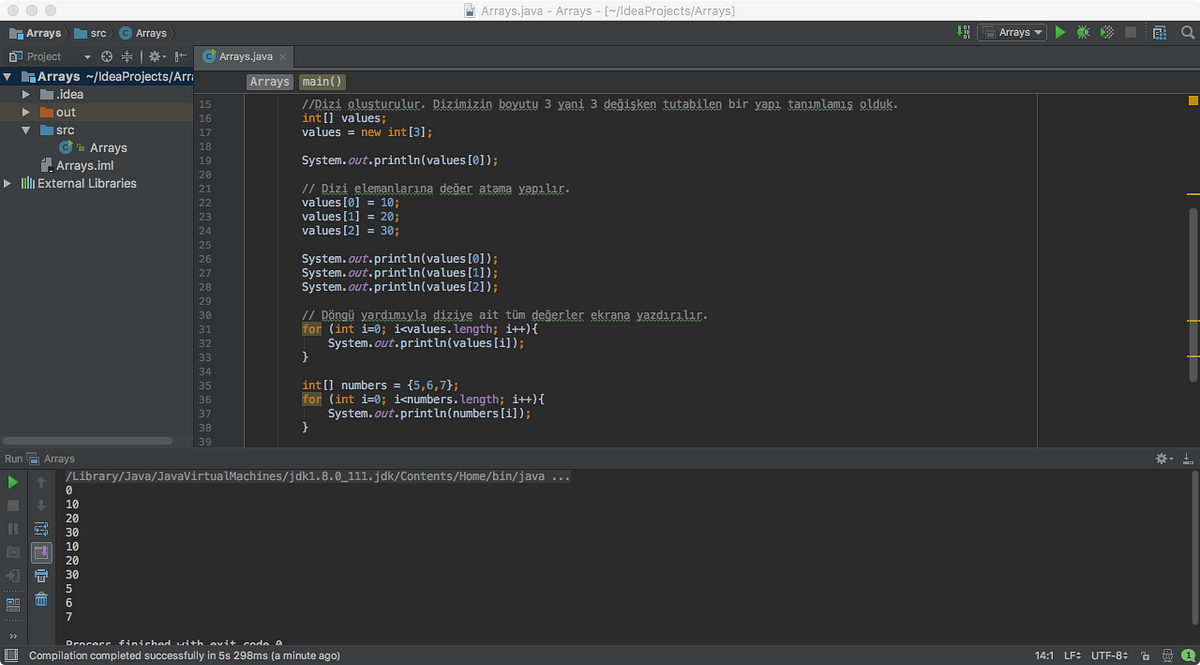Open the inspections Hector icon
This screenshot has height=665, width=1200.
point(1166,655)
